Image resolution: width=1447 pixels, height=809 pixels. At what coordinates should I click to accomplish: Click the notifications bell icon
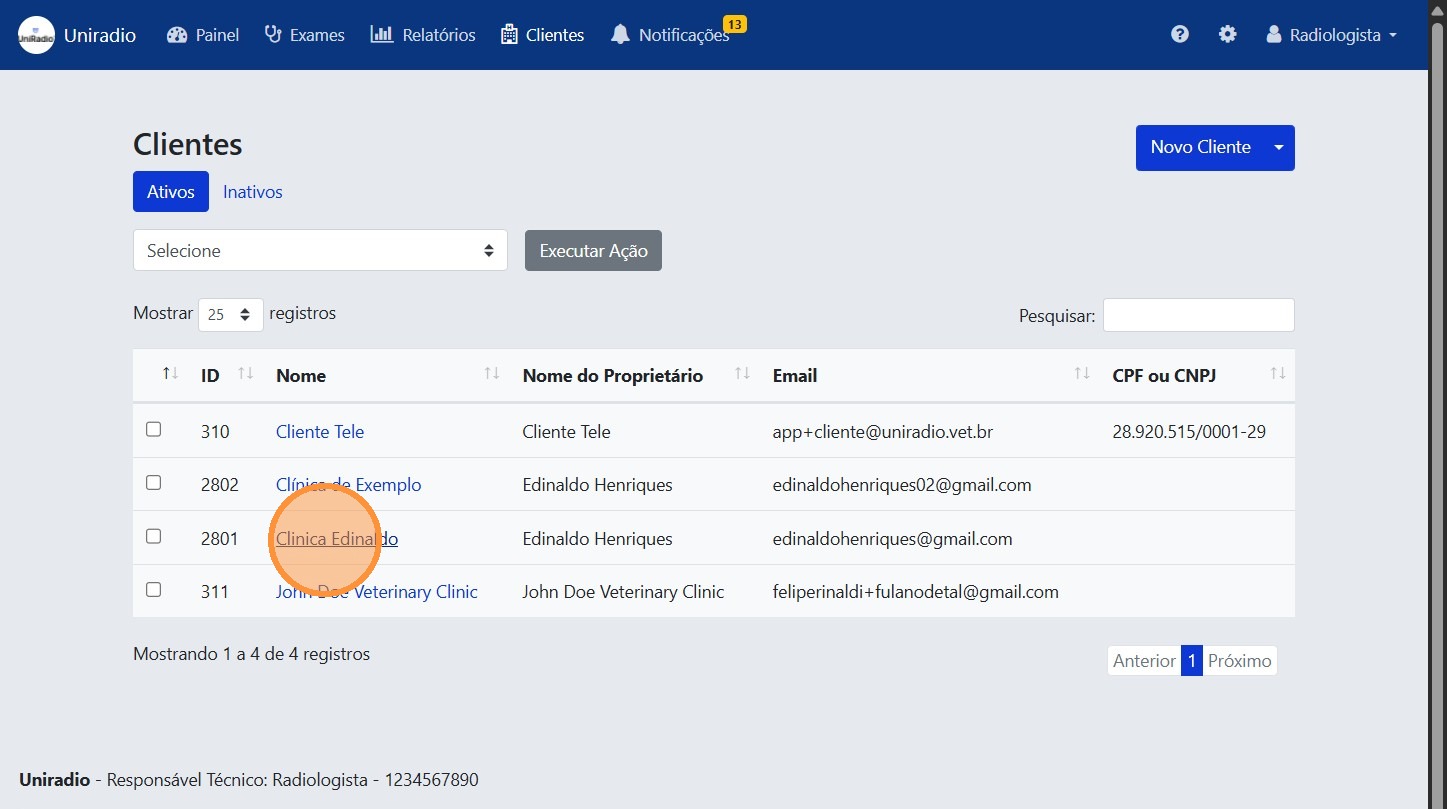(620, 35)
